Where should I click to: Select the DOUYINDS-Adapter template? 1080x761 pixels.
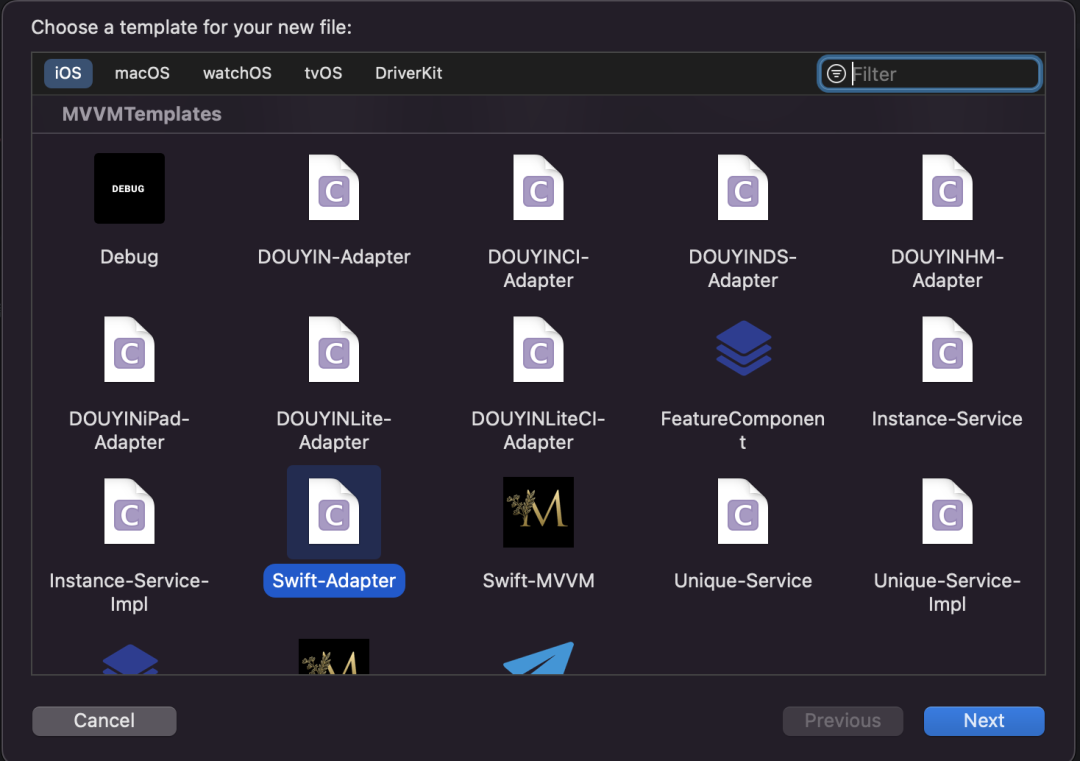tap(743, 188)
